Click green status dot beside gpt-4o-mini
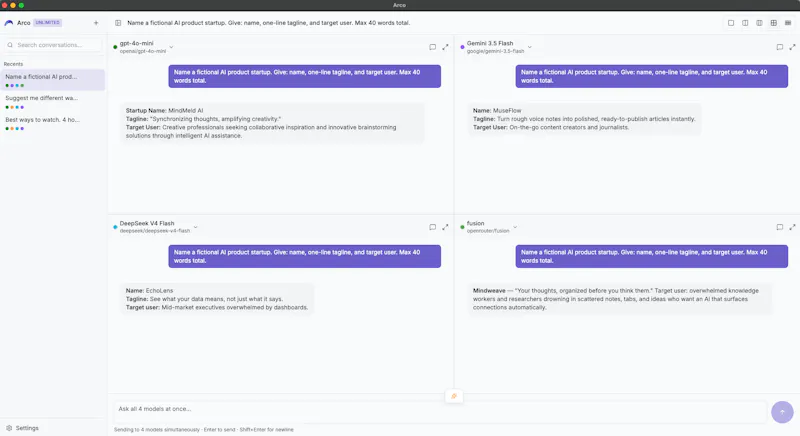 115,47
